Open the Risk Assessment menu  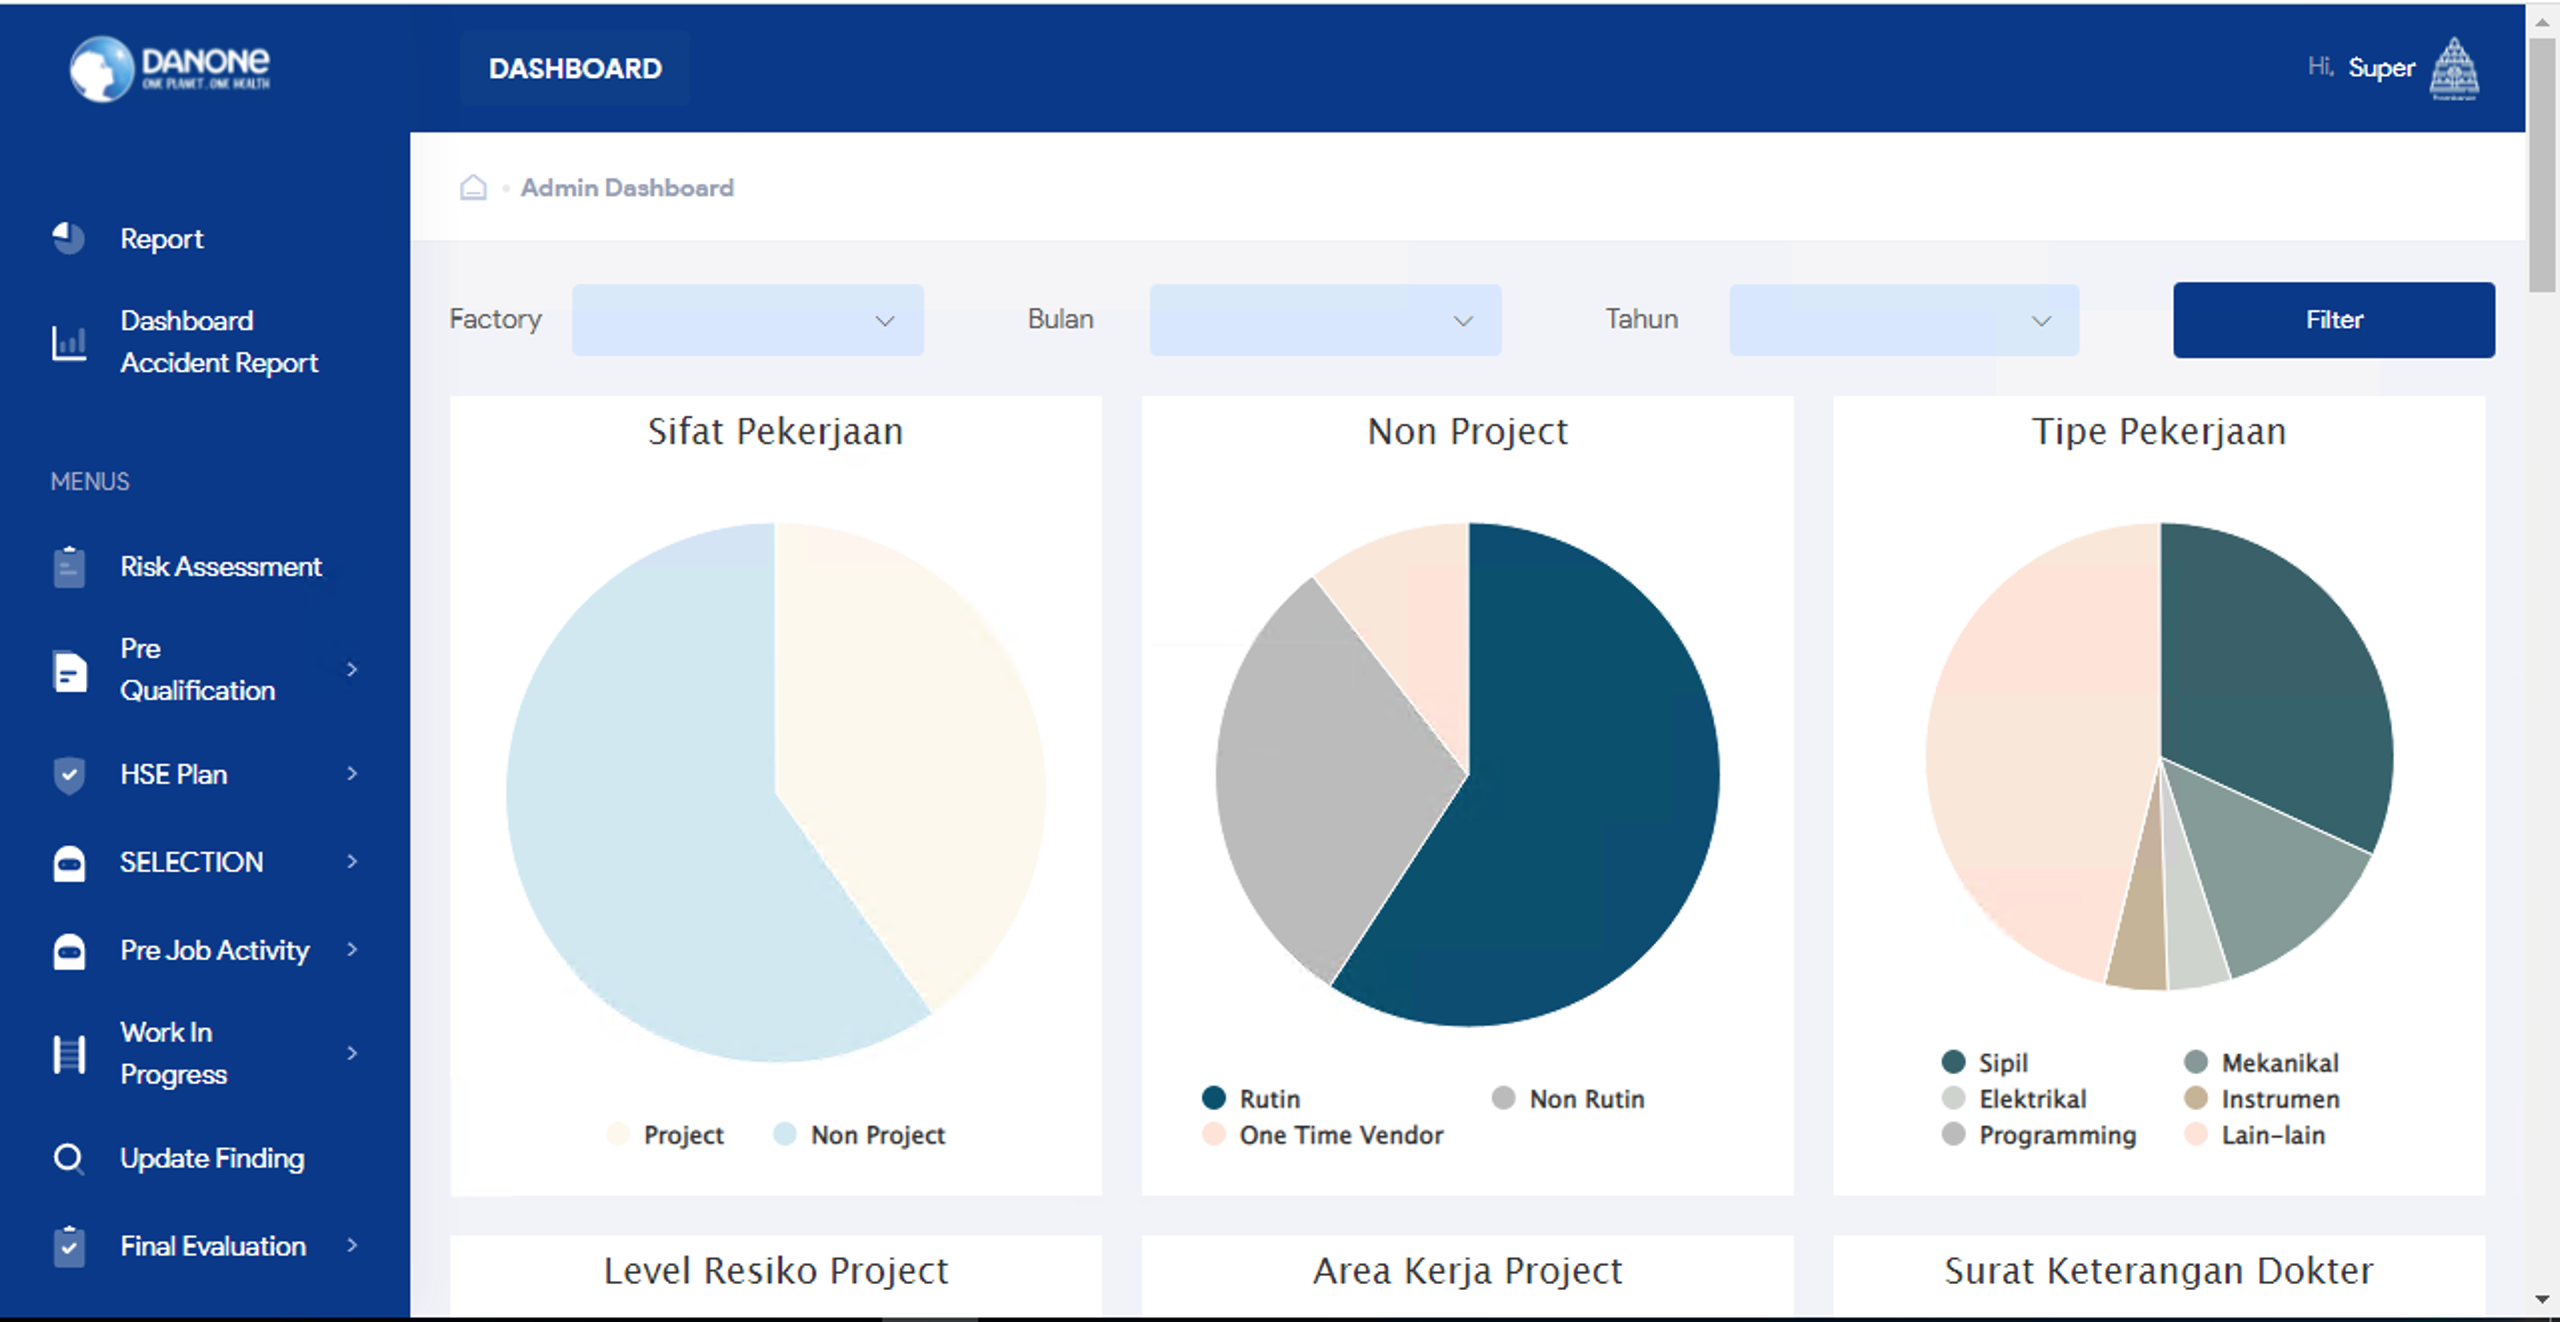(x=221, y=566)
